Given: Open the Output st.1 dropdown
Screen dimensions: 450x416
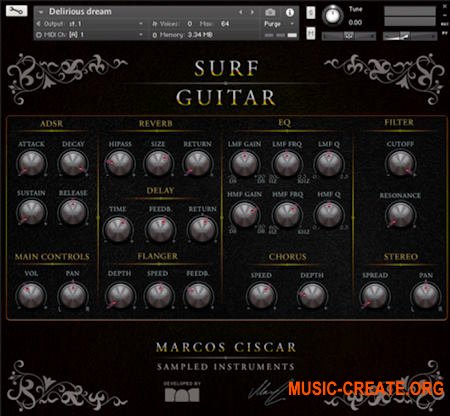Looking at the screenshot, I should click(x=90, y=24).
